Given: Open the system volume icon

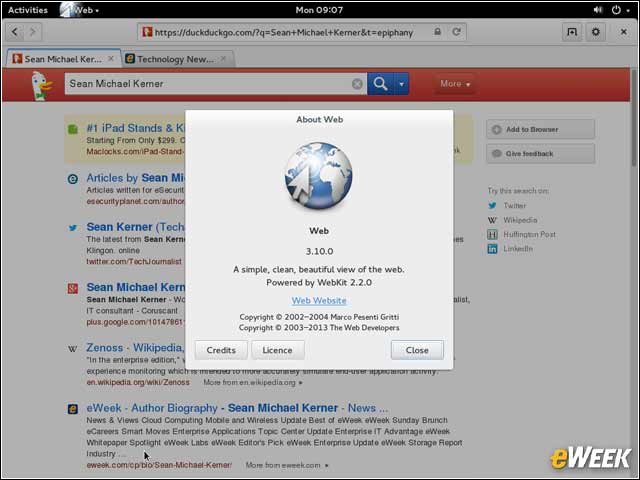Looking at the screenshot, I should click(598, 10).
